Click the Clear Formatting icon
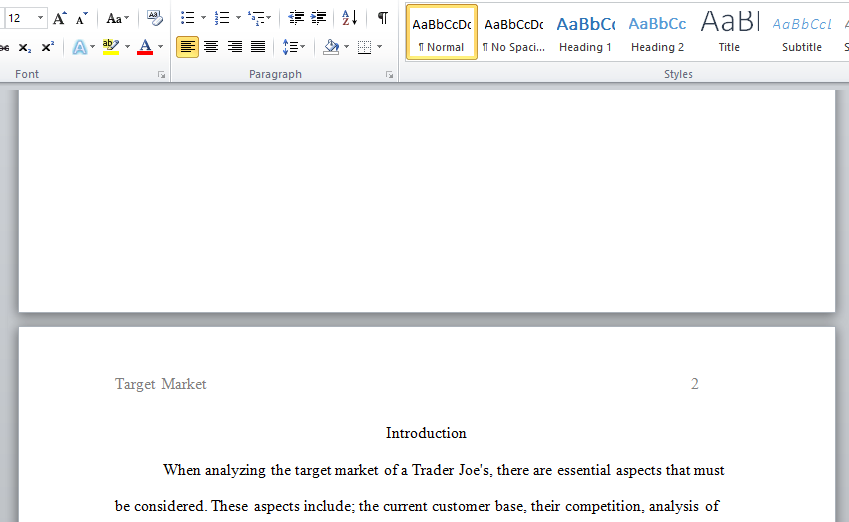This screenshot has width=849, height=522. coord(155,18)
